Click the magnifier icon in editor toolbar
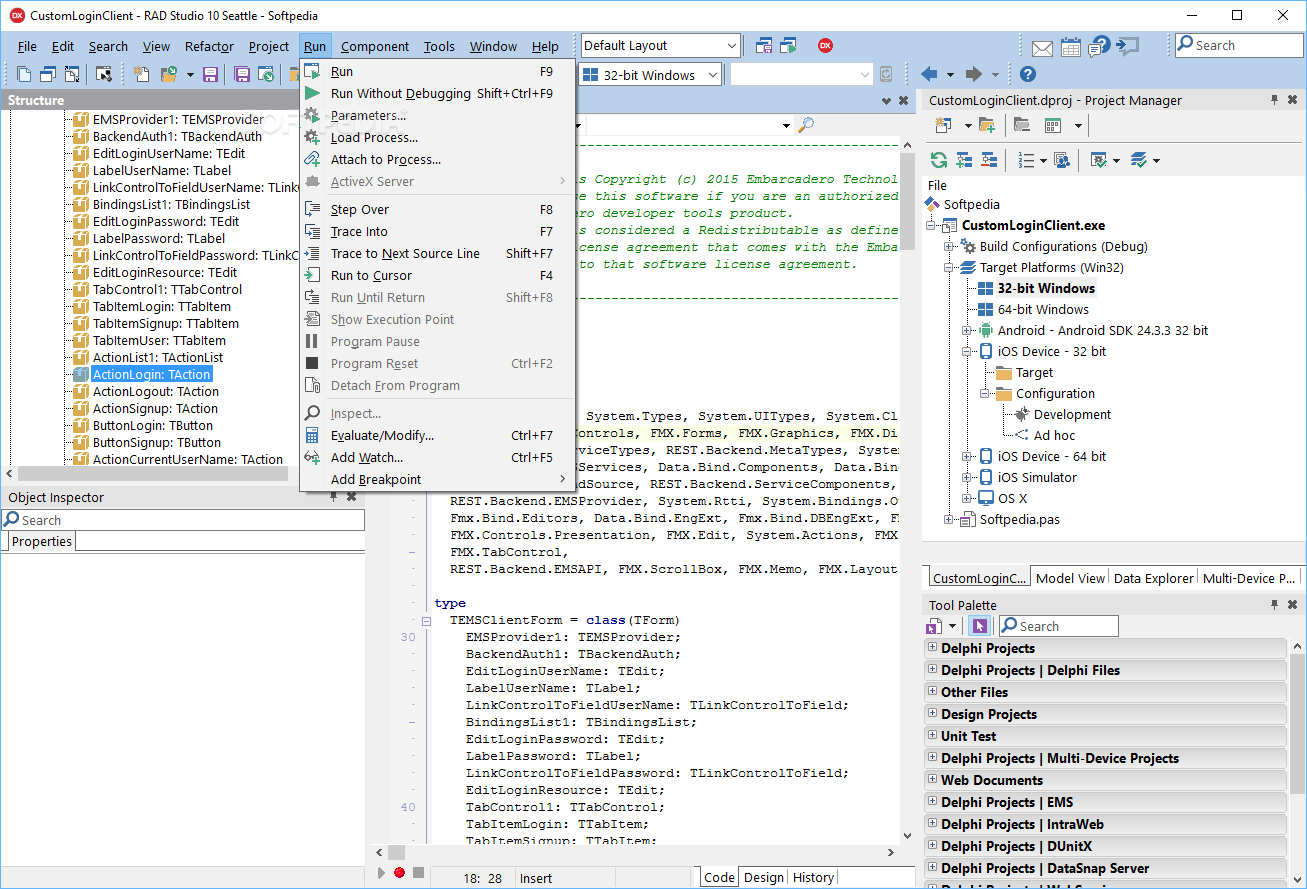 tap(805, 125)
